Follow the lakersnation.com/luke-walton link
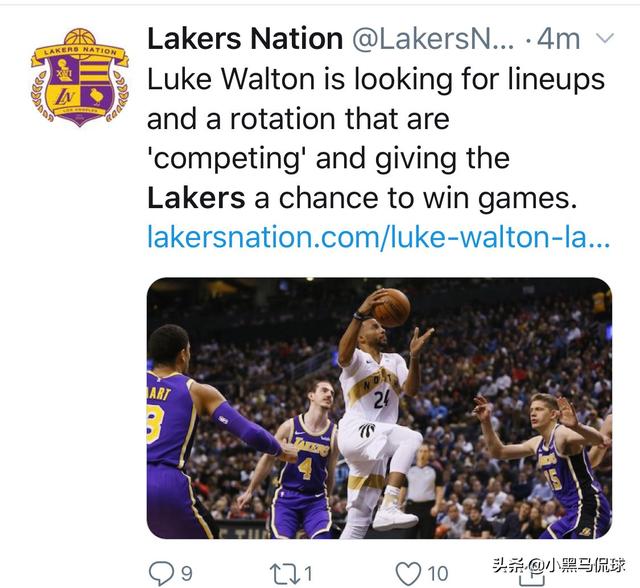 click(x=378, y=237)
